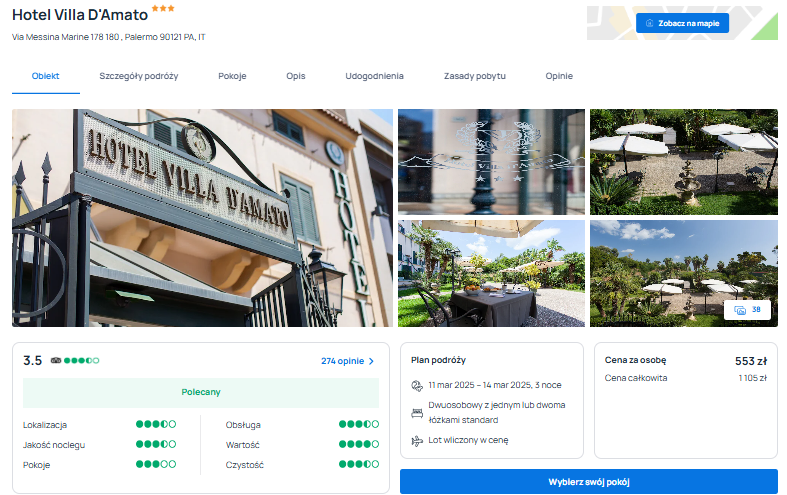This screenshot has height=495, width=787.
Task: Open the glass door logo photo
Action: [x=491, y=162]
